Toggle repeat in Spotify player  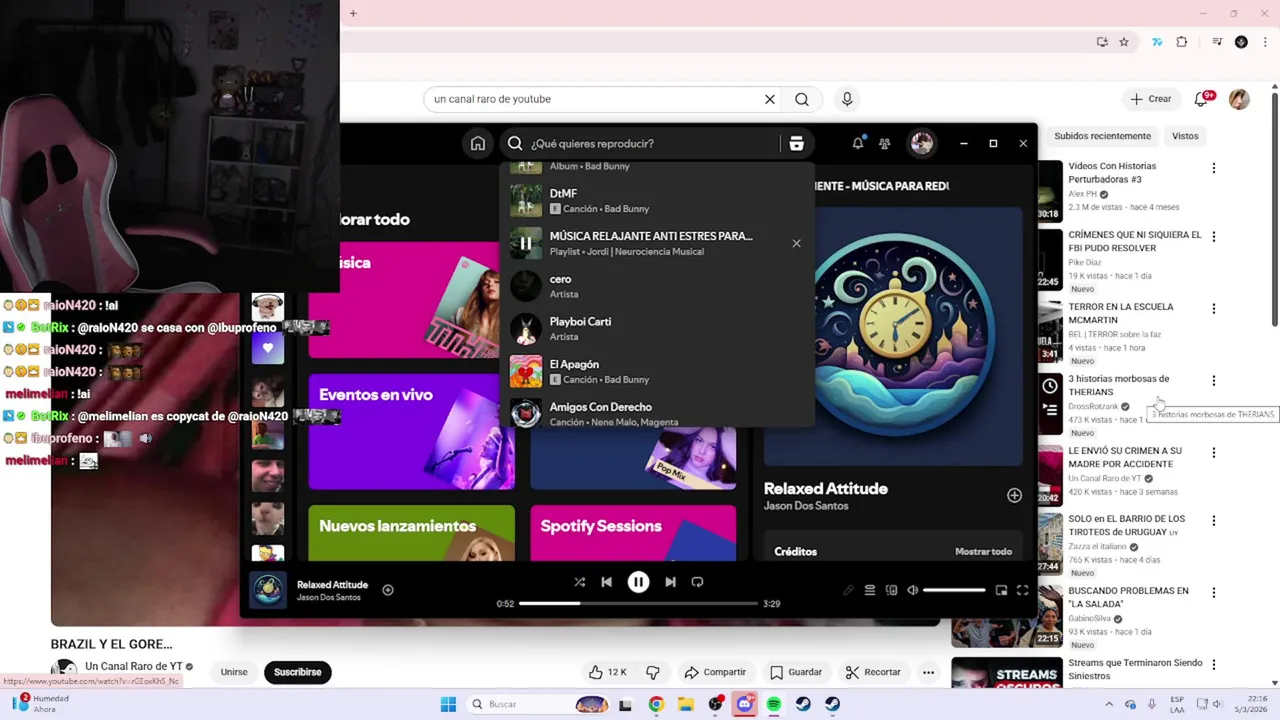[x=697, y=582]
